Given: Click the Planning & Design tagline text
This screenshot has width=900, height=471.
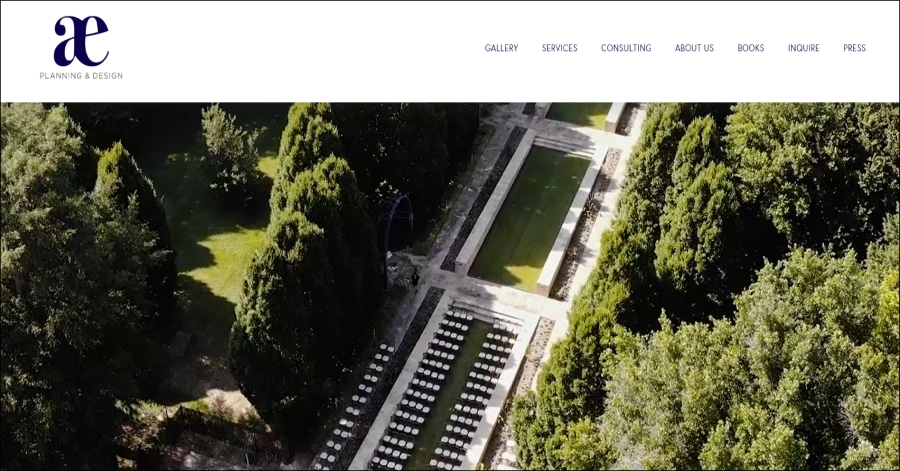Looking at the screenshot, I should [x=81, y=75].
